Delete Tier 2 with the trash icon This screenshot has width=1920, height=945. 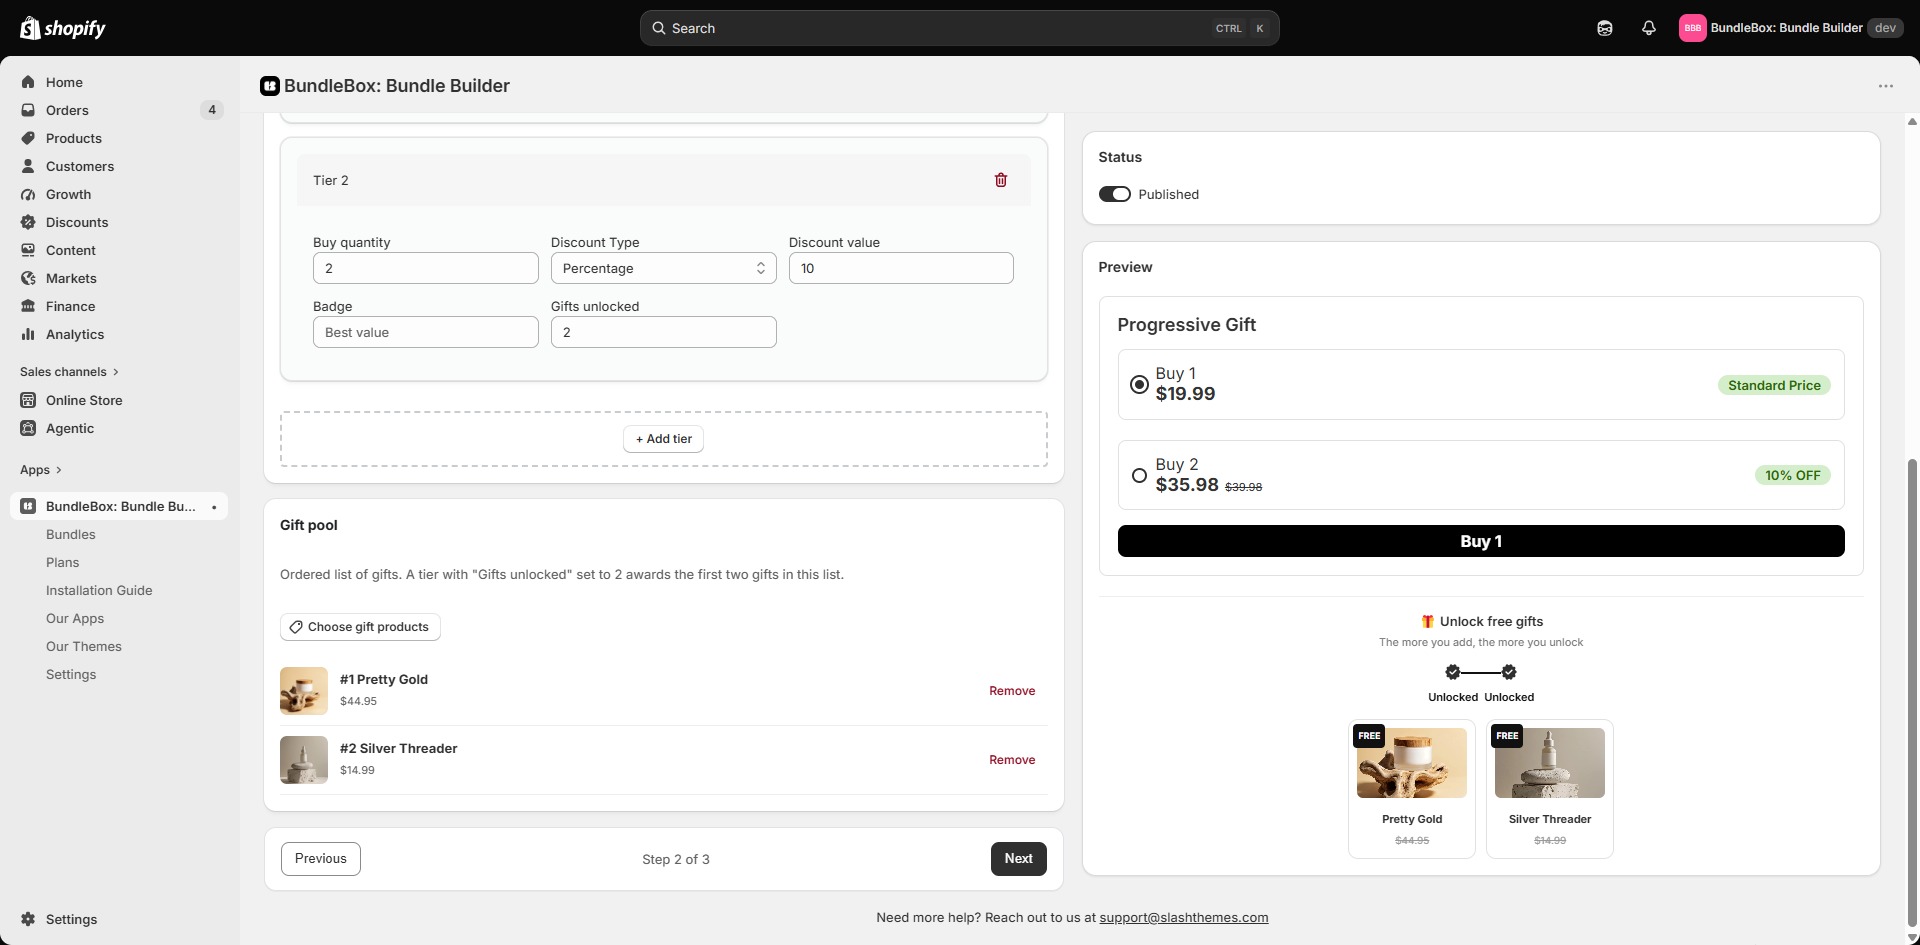click(x=1001, y=180)
